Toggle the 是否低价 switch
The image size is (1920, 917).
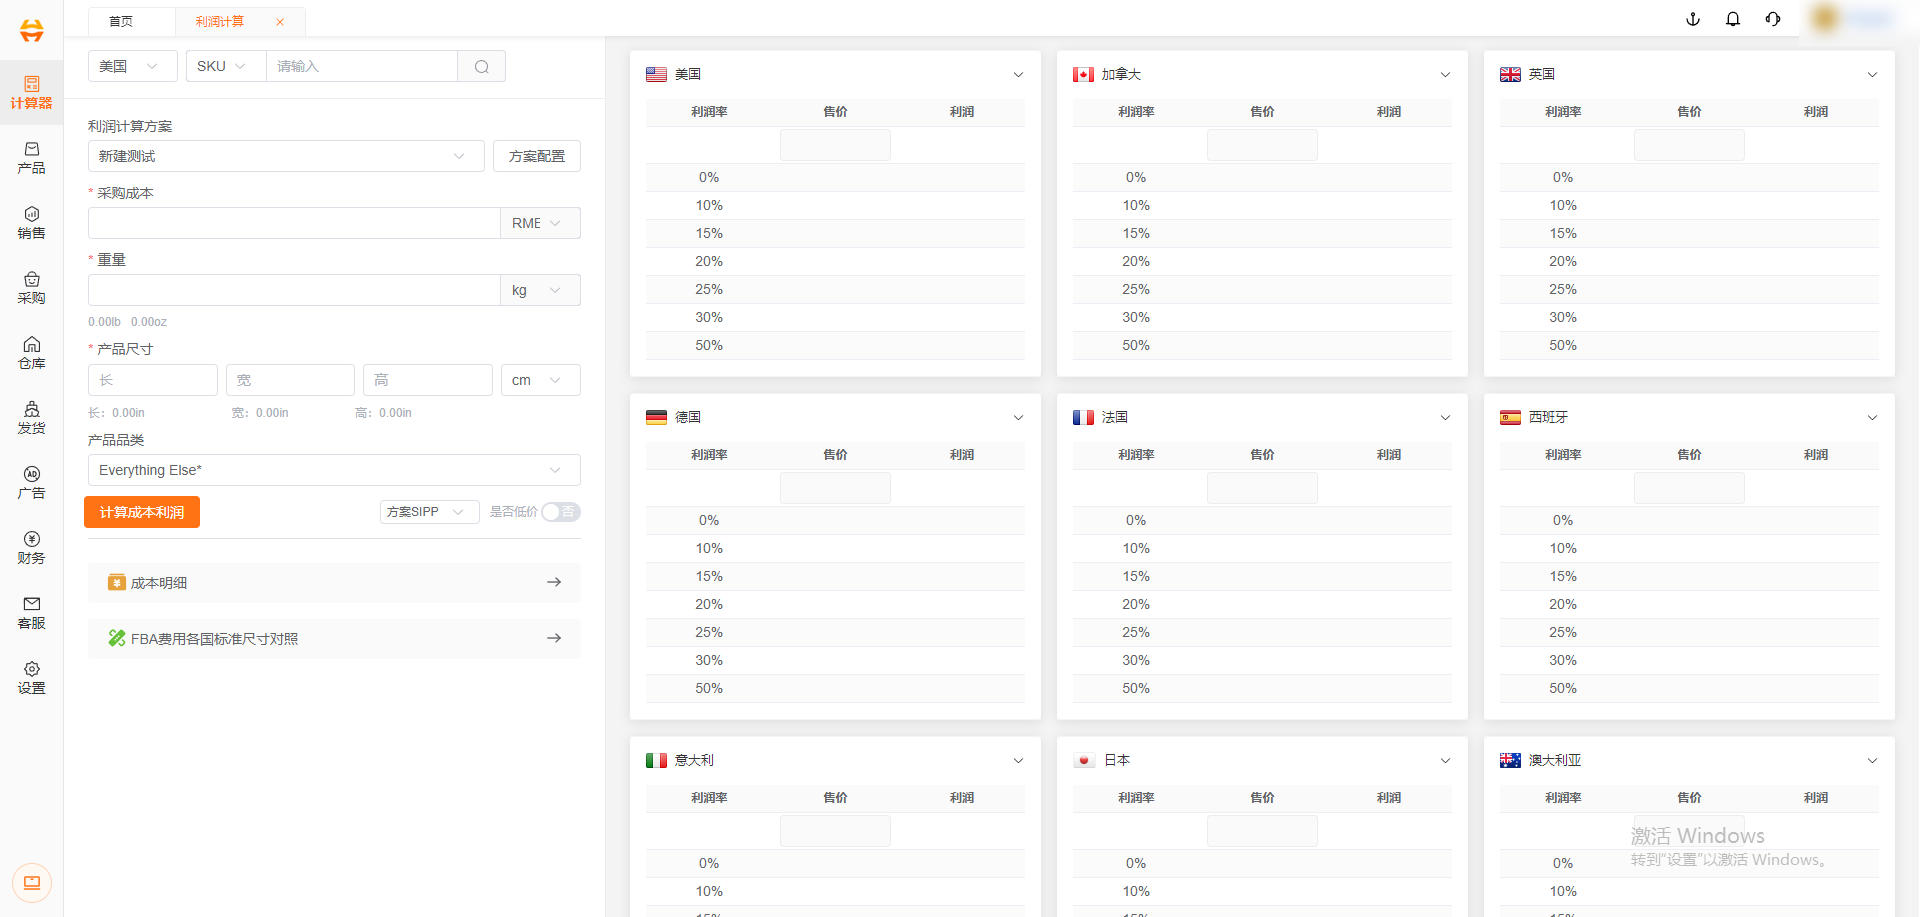560,512
